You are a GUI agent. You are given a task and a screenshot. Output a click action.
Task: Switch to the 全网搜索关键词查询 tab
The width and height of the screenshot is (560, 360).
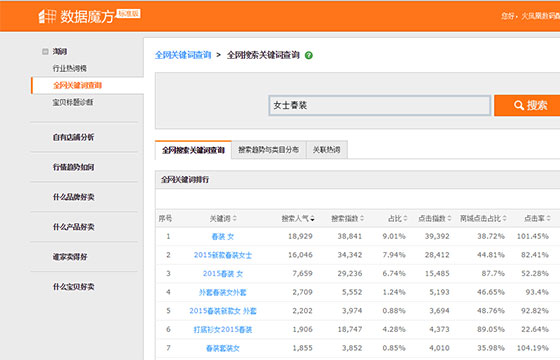pyautogui.click(x=193, y=150)
